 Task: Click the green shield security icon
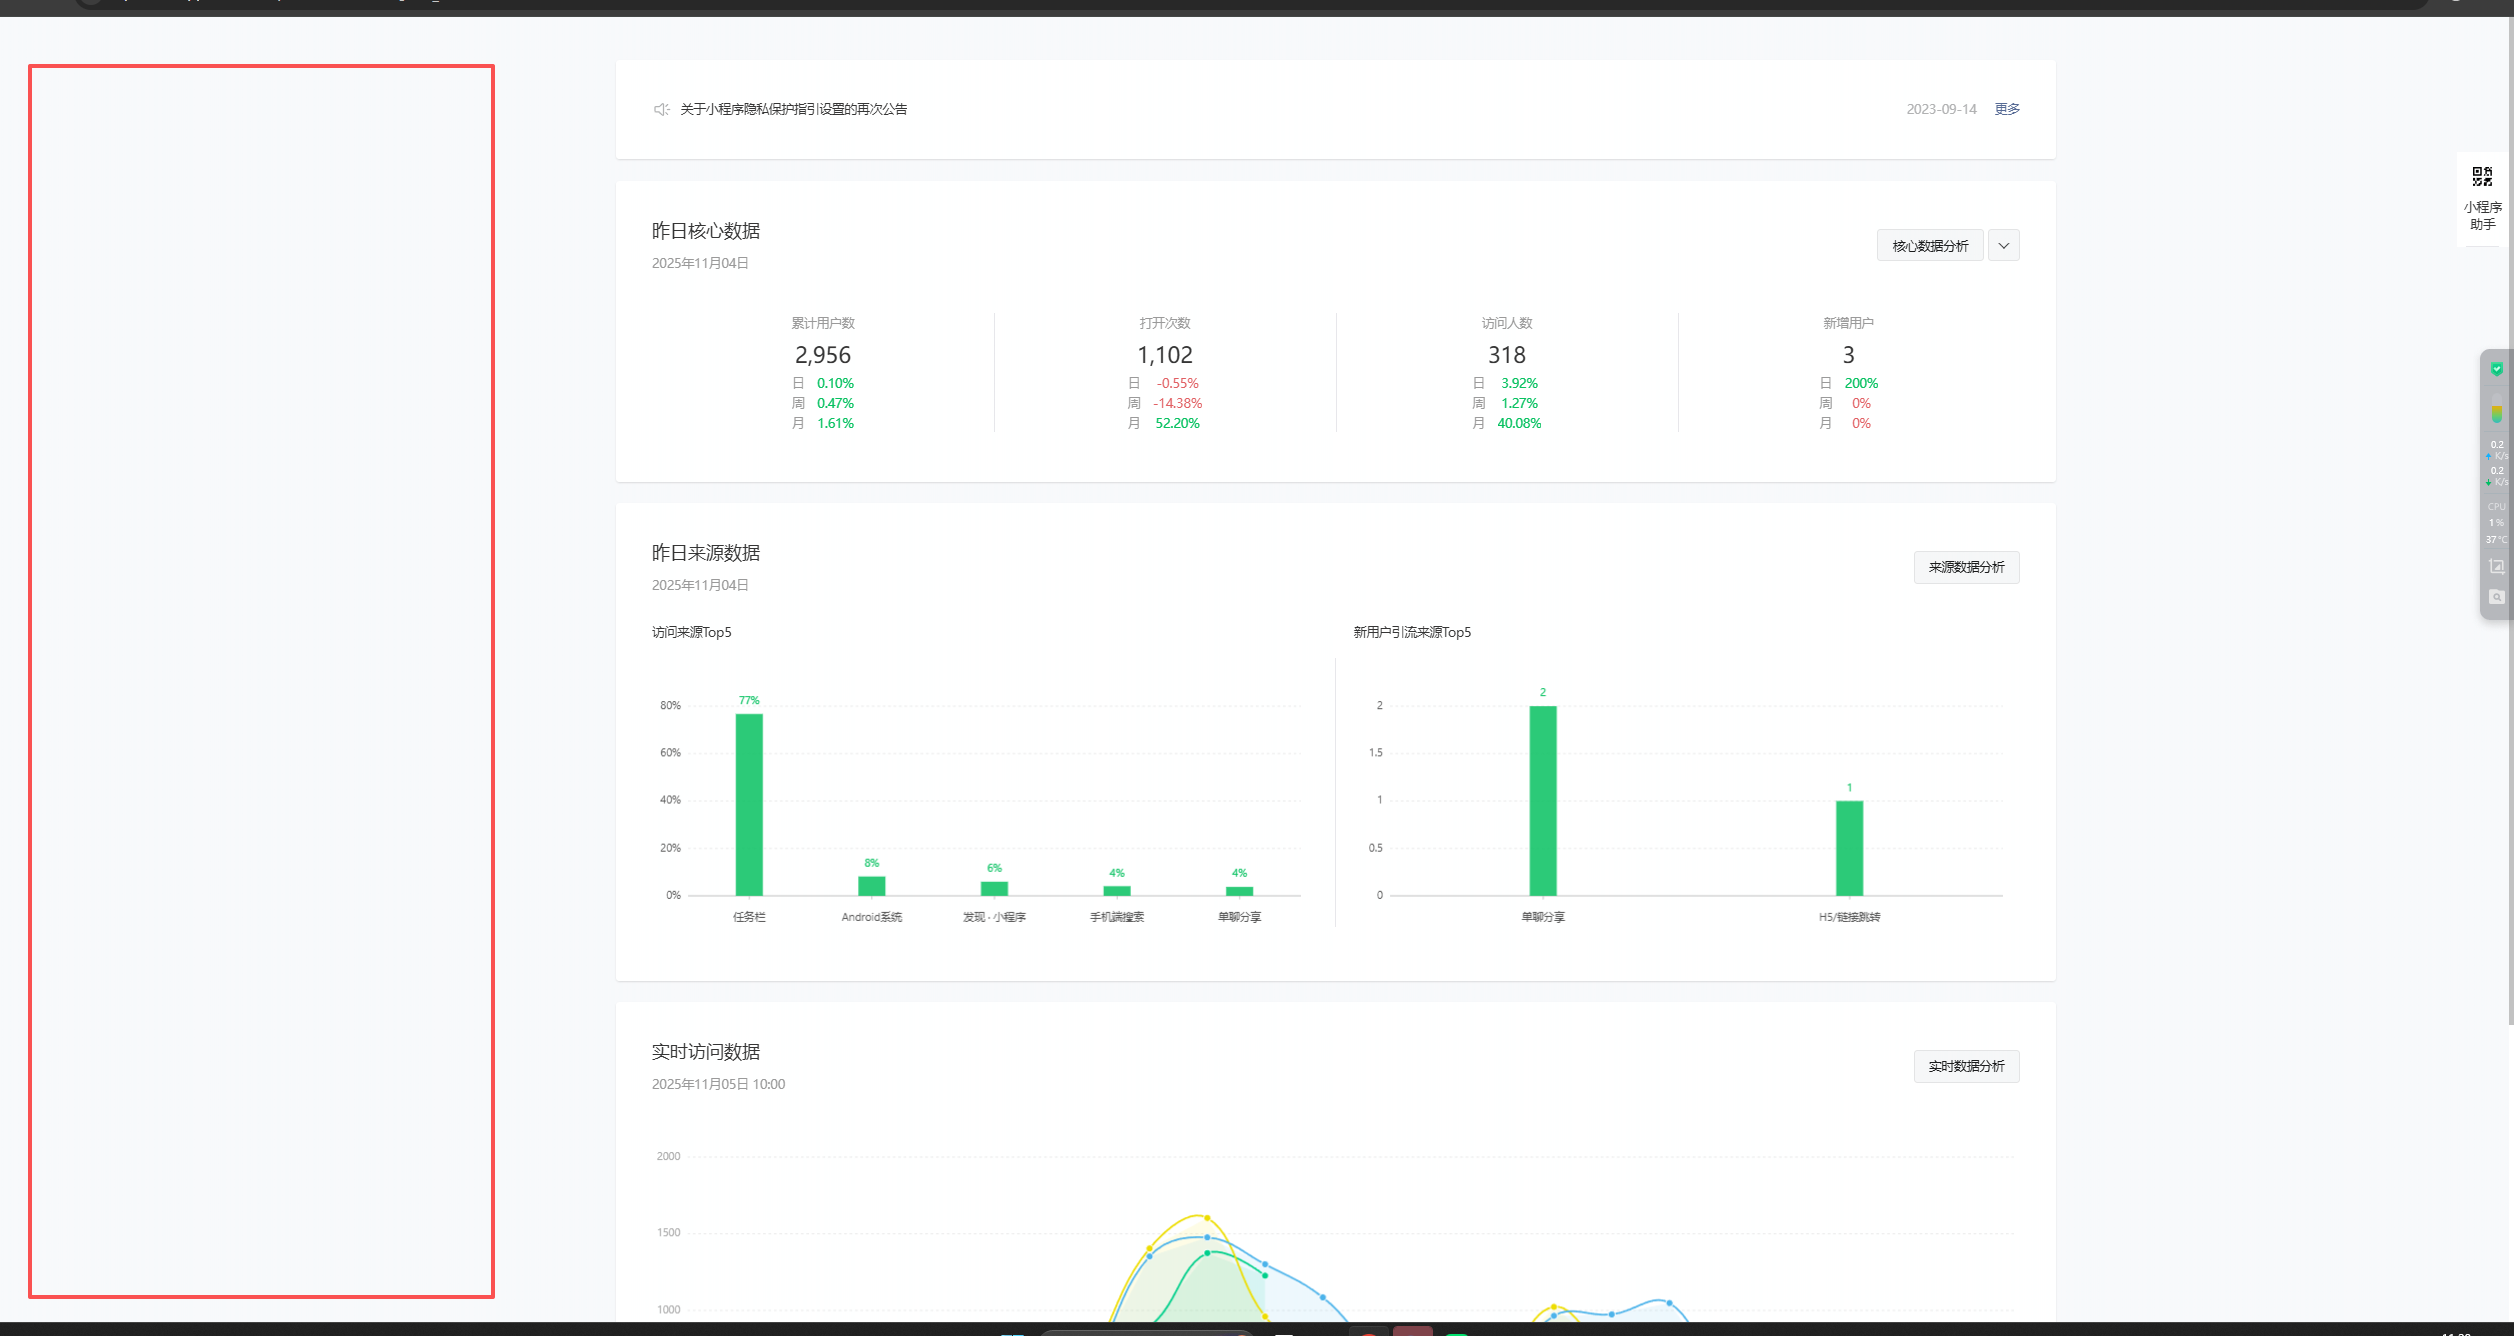(x=2496, y=369)
